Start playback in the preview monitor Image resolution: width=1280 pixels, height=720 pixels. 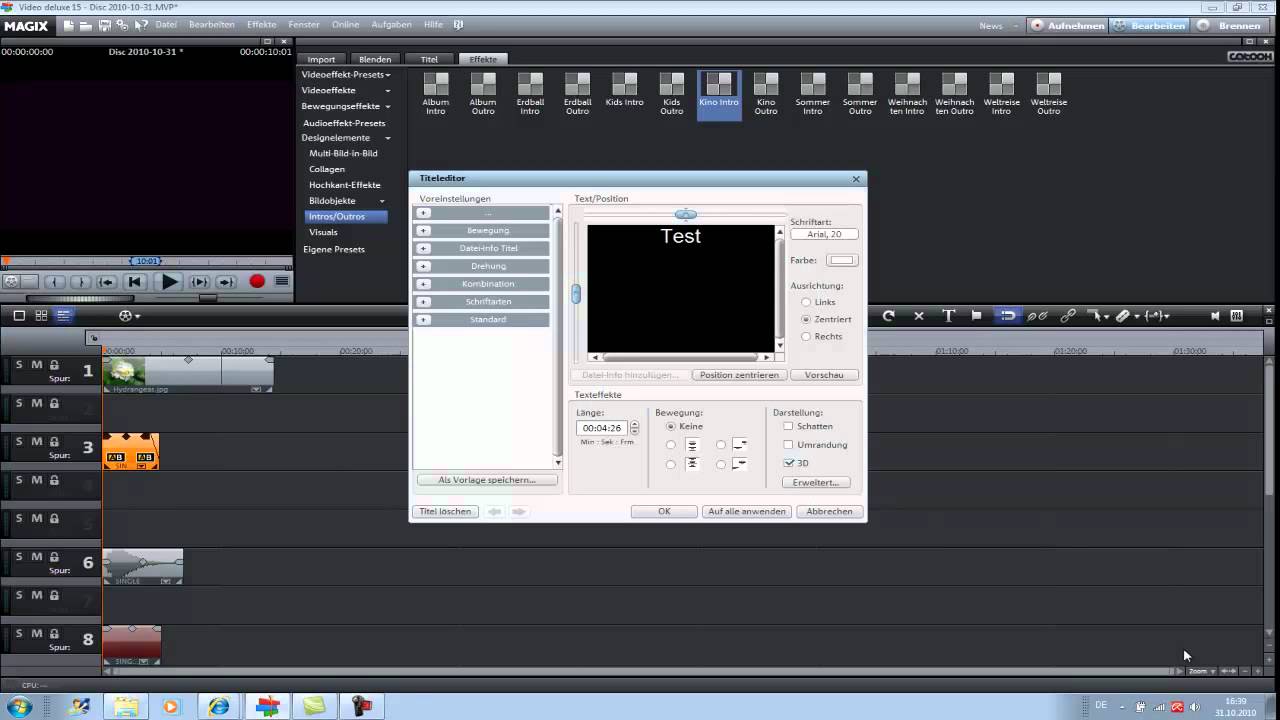[170, 282]
